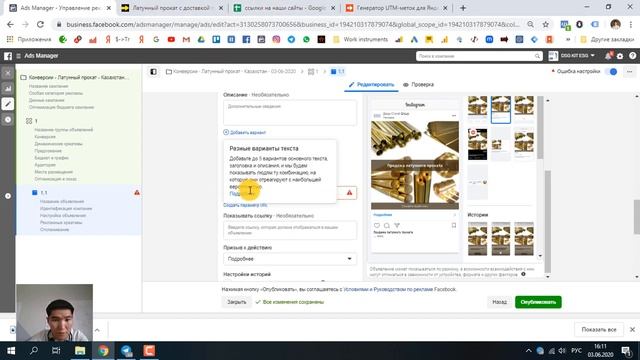Viewport: 640px width, 360px height.
Task: Bookmark this page with the star icon
Action: click(546, 24)
